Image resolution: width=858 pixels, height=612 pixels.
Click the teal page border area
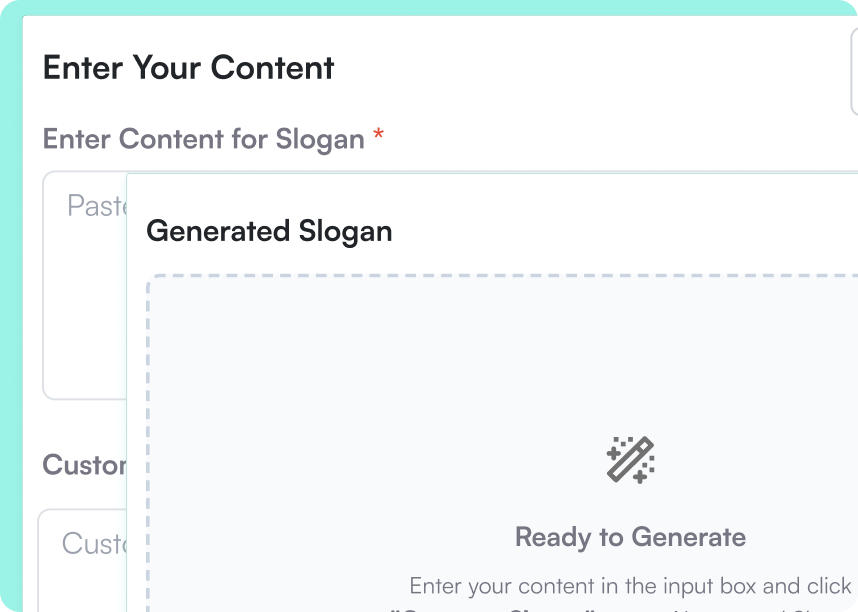click(x=10, y=300)
